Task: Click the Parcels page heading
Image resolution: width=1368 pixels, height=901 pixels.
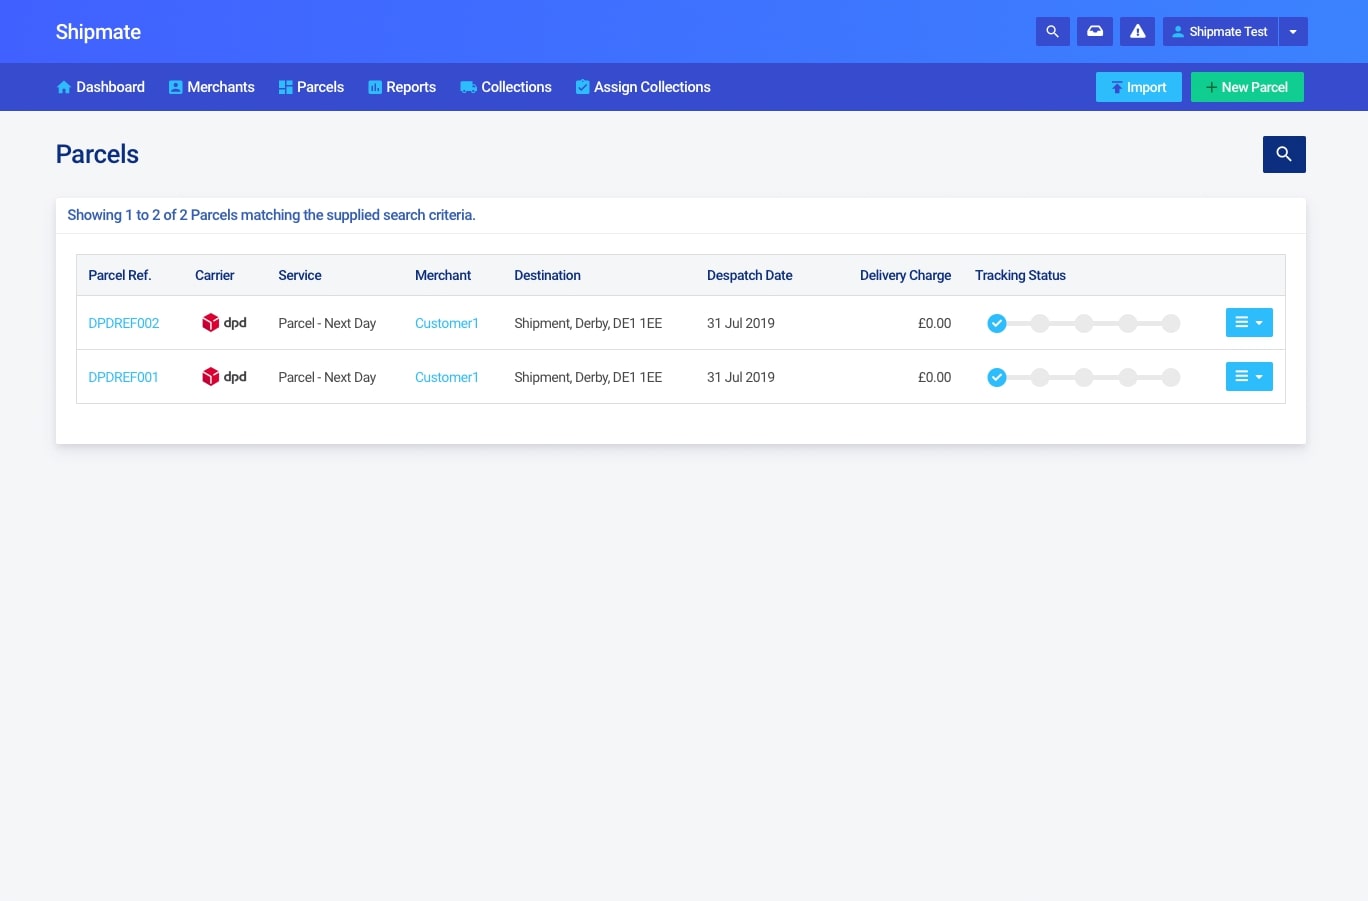Action: 97,154
